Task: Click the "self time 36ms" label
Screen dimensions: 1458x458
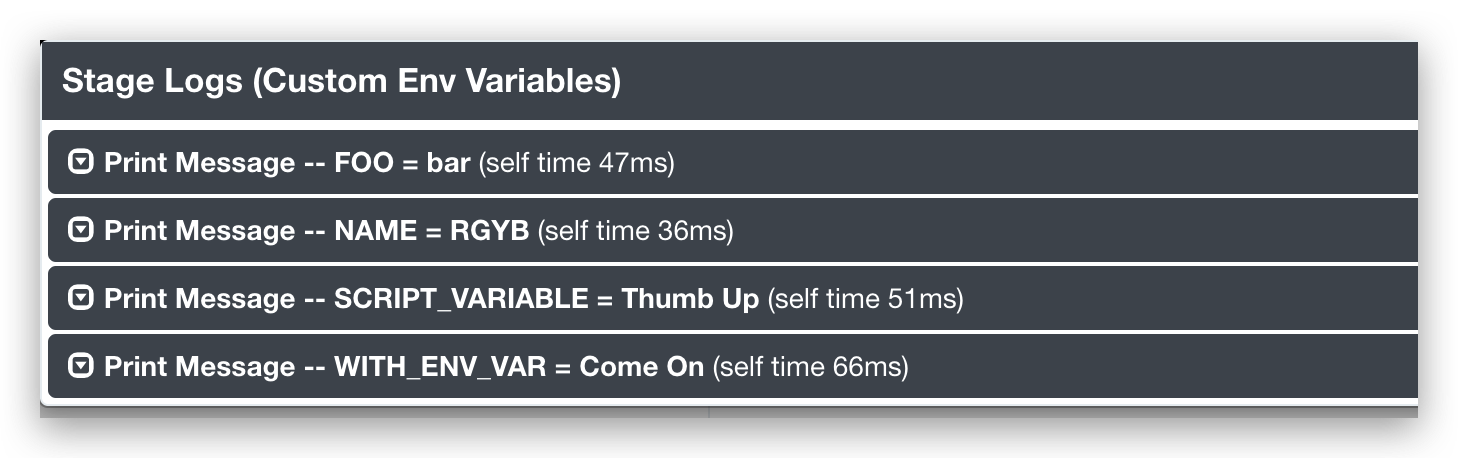Action: (x=636, y=231)
